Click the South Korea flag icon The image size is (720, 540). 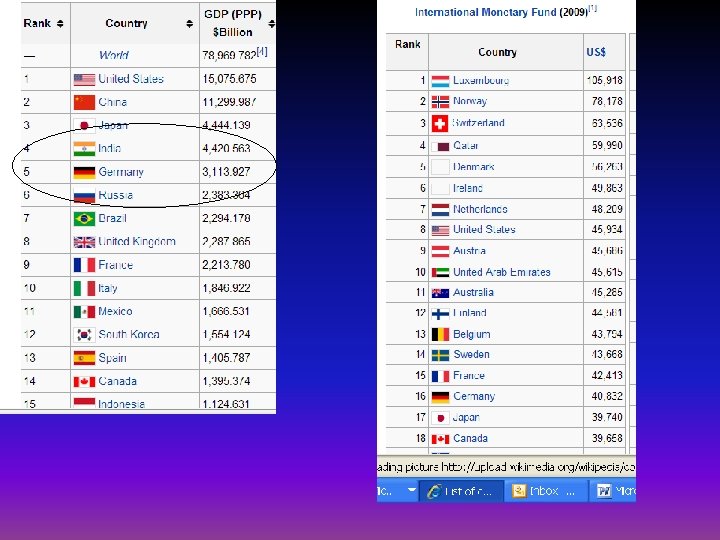pos(84,335)
